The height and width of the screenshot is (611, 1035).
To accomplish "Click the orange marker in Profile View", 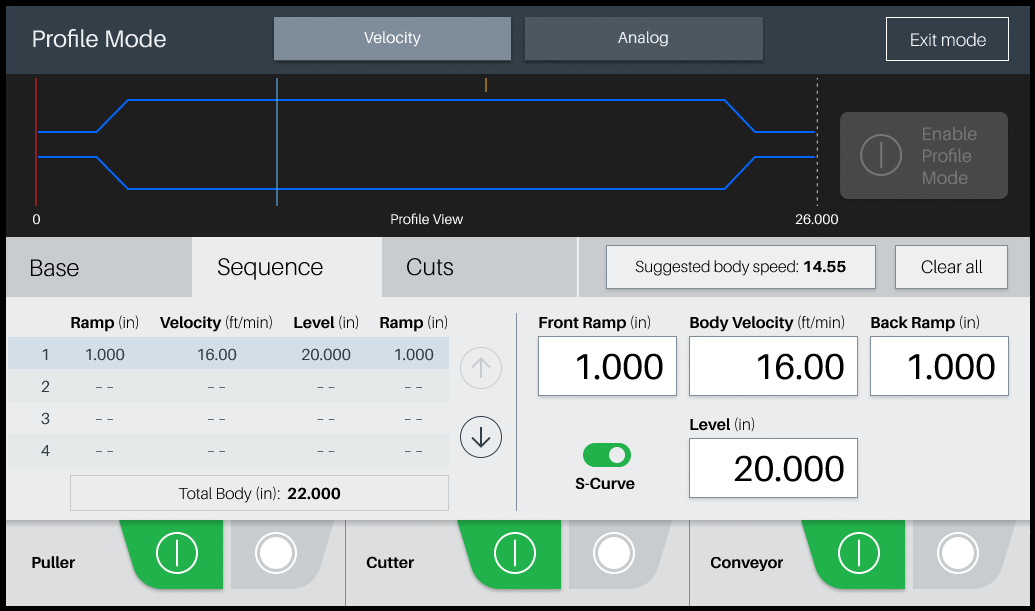I will (x=486, y=85).
